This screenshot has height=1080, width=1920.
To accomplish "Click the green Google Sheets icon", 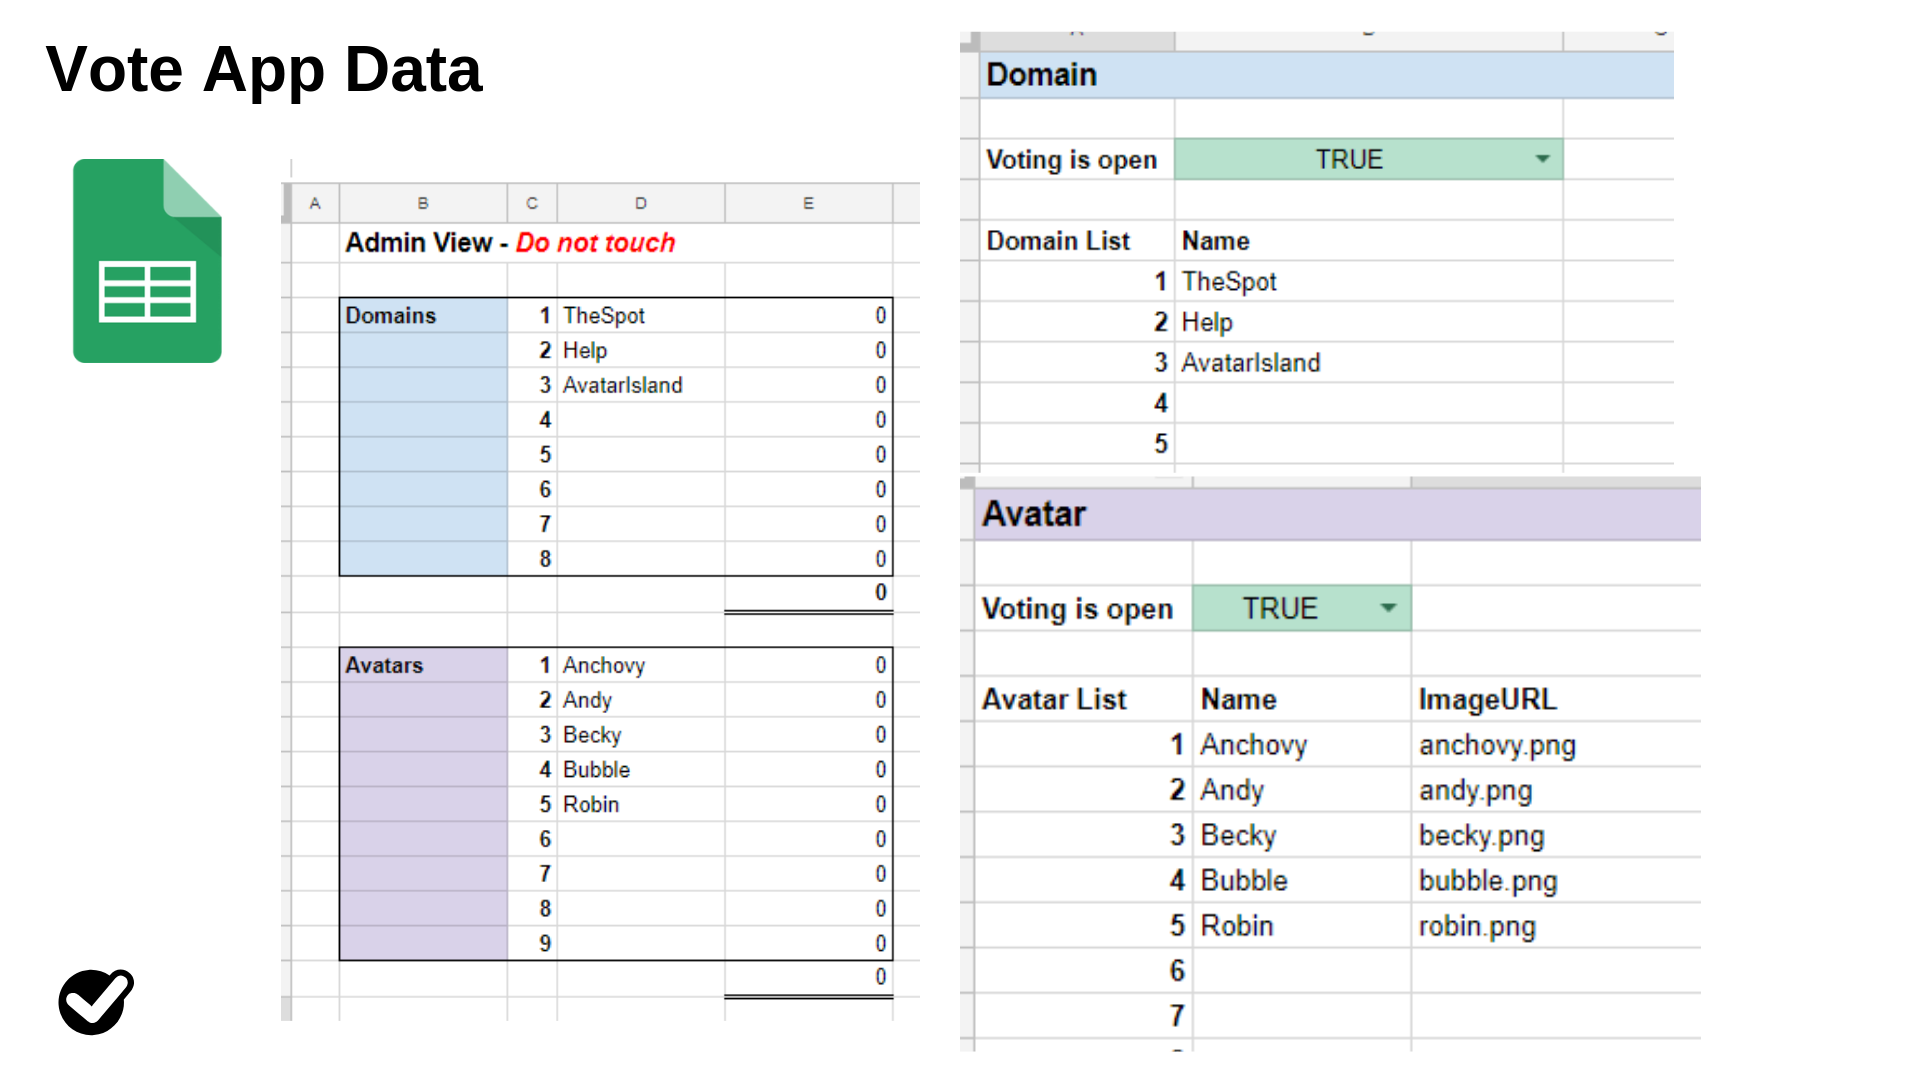I will pyautogui.click(x=147, y=261).
